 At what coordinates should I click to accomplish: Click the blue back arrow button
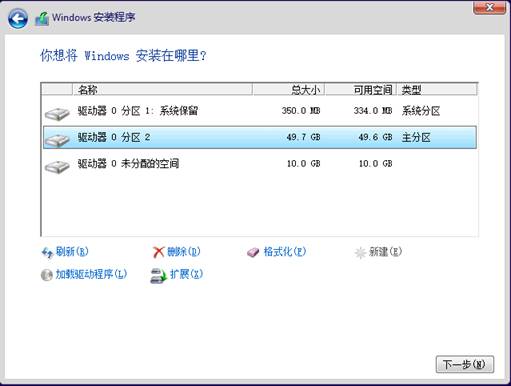18,18
